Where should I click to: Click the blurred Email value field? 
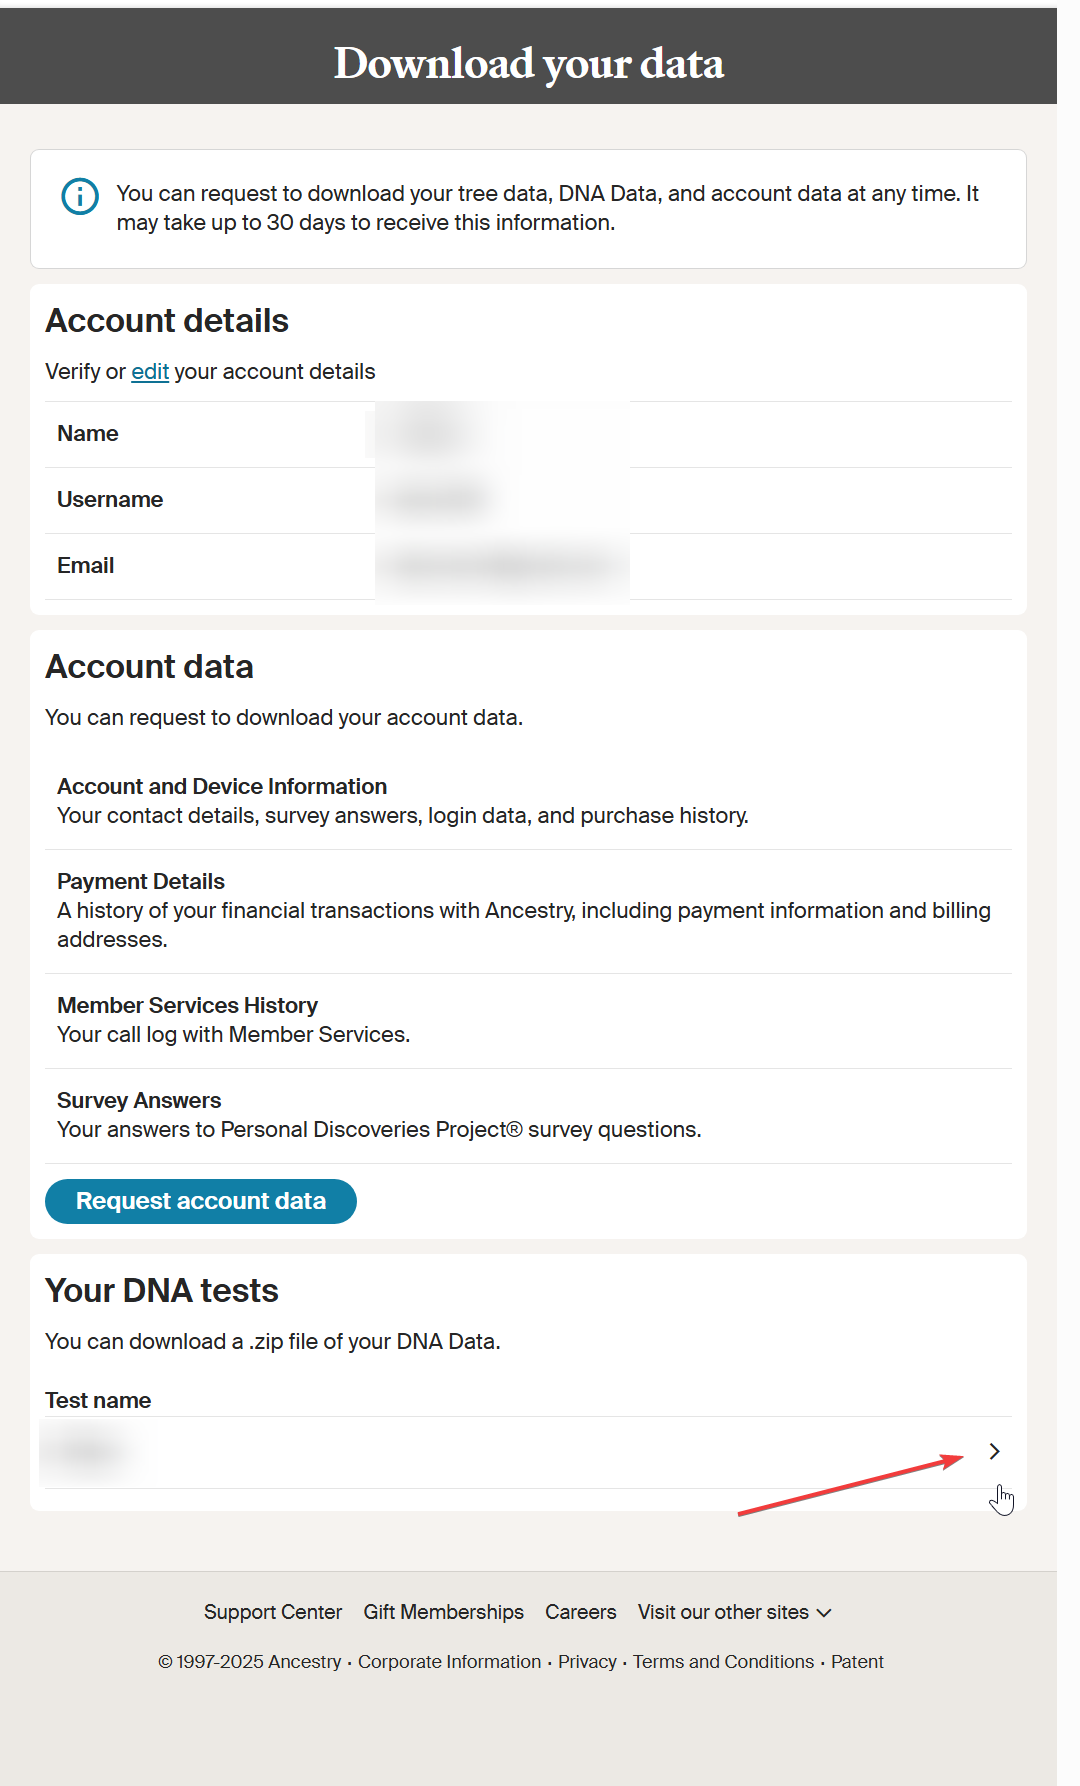(x=500, y=567)
